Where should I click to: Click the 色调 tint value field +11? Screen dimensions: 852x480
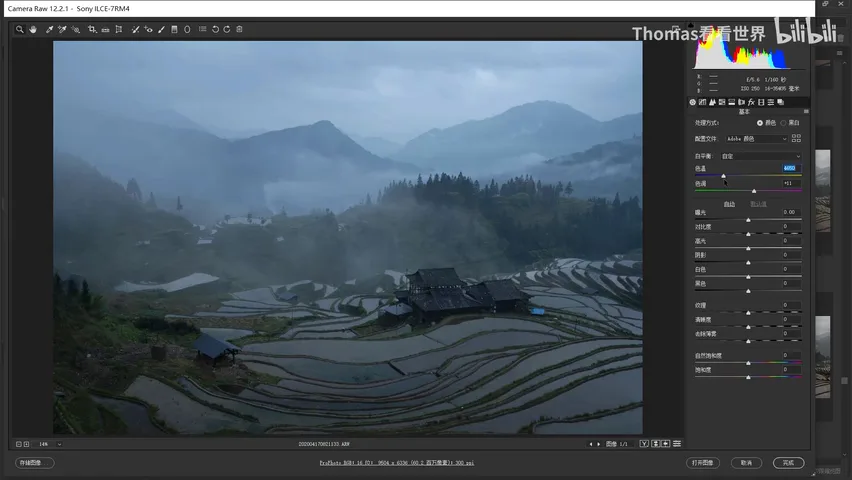pos(791,184)
